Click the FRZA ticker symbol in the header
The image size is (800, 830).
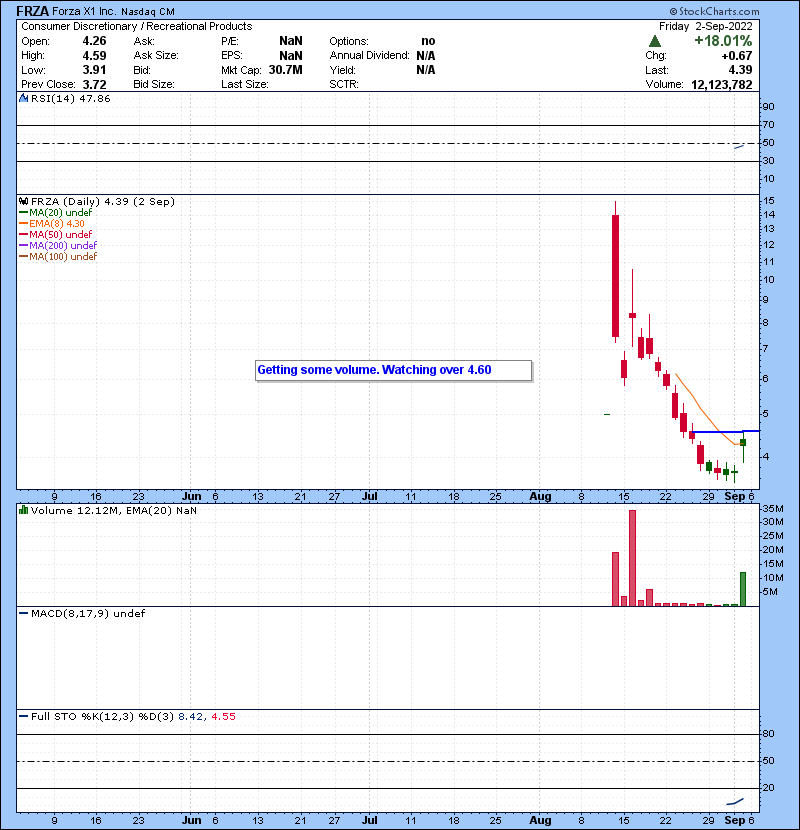click(x=33, y=11)
